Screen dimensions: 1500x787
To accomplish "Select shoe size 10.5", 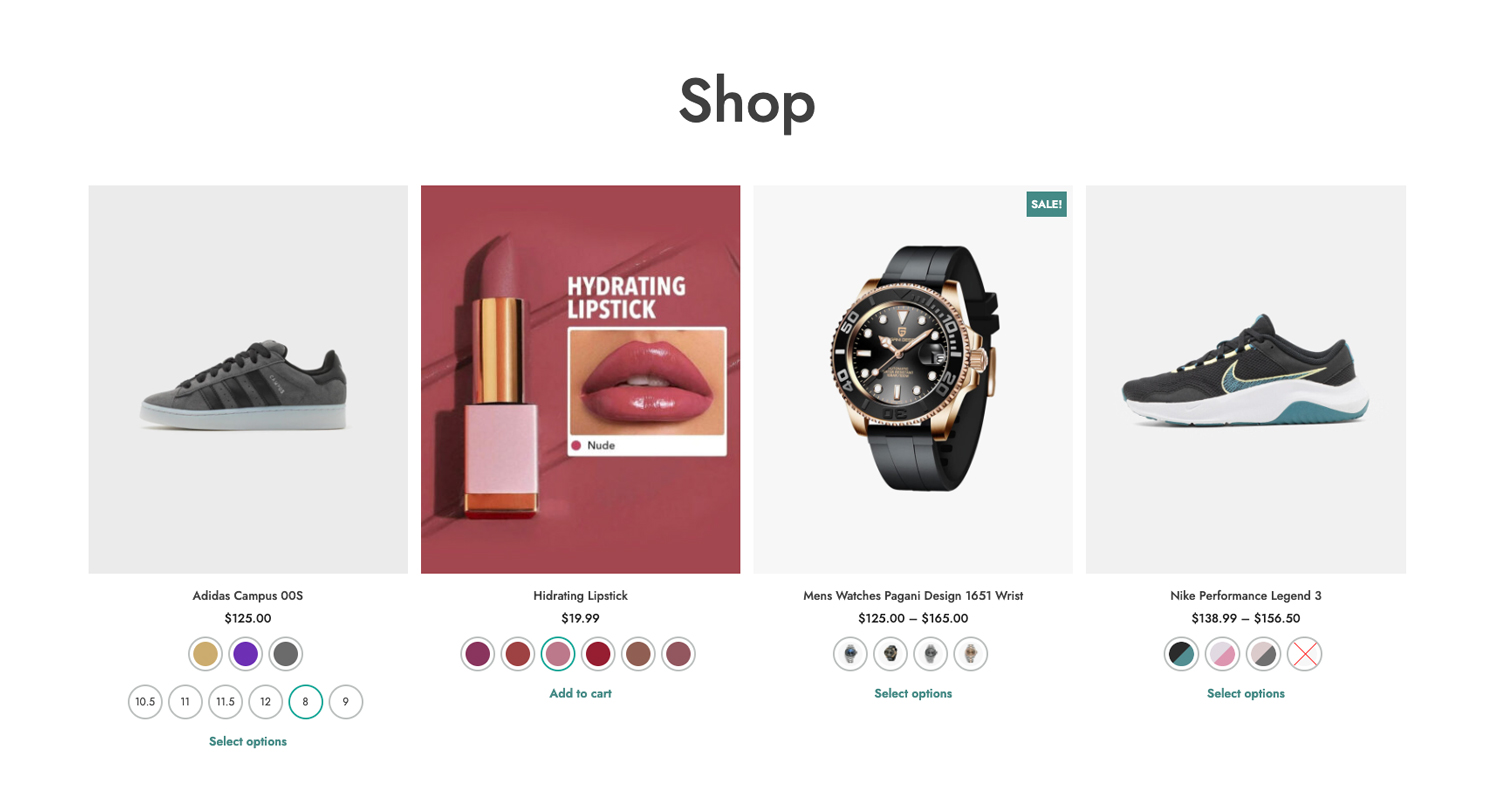I will pyautogui.click(x=145, y=702).
